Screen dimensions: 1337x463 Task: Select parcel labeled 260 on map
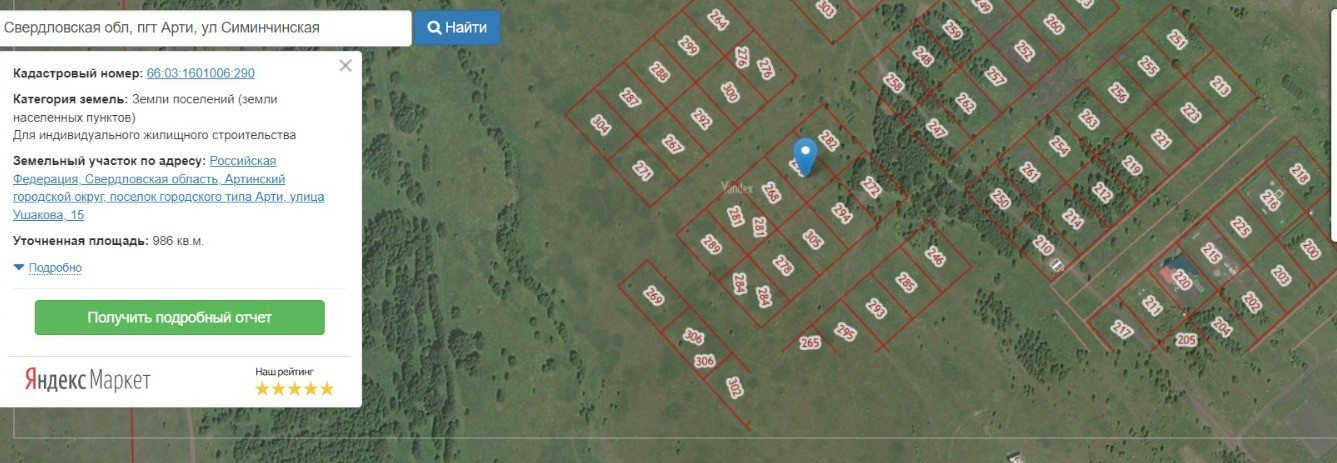coord(1053,24)
